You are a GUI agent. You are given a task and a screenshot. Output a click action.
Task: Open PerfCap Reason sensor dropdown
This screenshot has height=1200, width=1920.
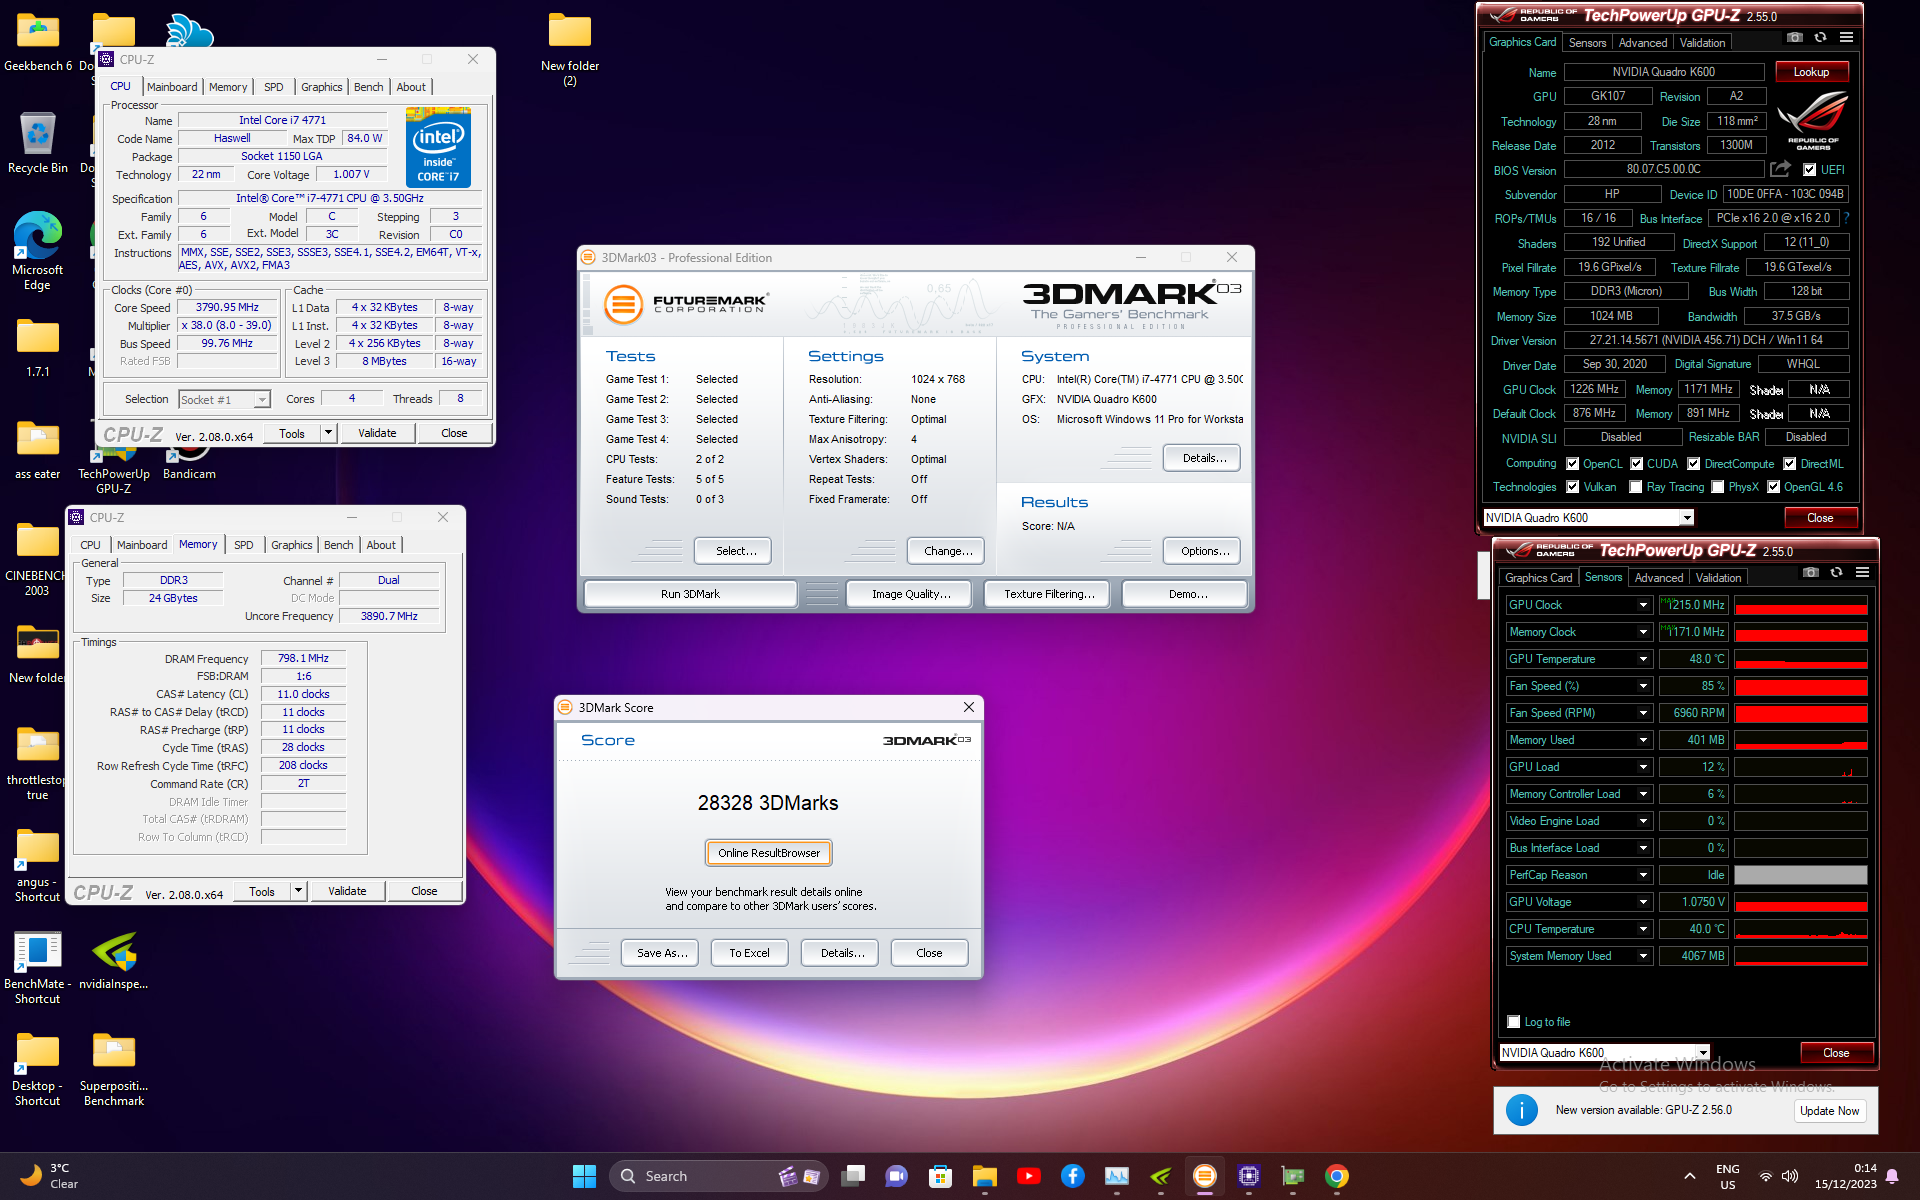(1643, 875)
